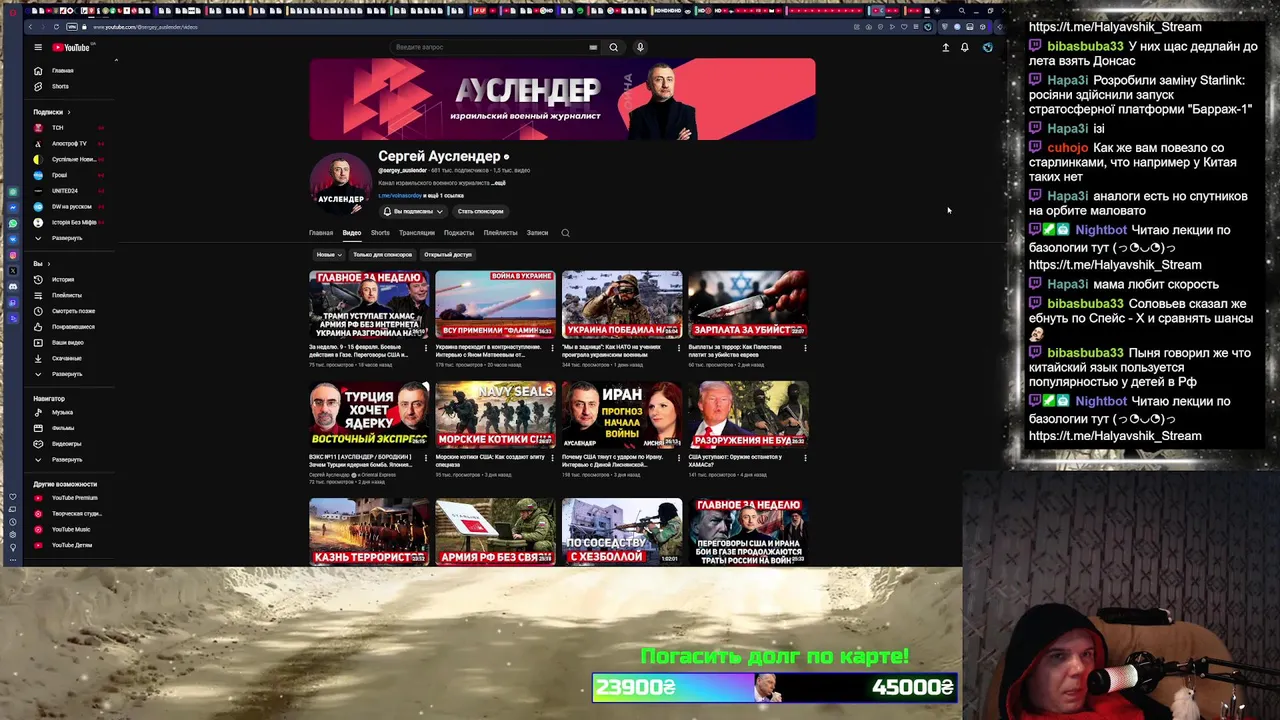Click the YouTube logo
The height and width of the screenshot is (720, 1280).
click(71, 47)
